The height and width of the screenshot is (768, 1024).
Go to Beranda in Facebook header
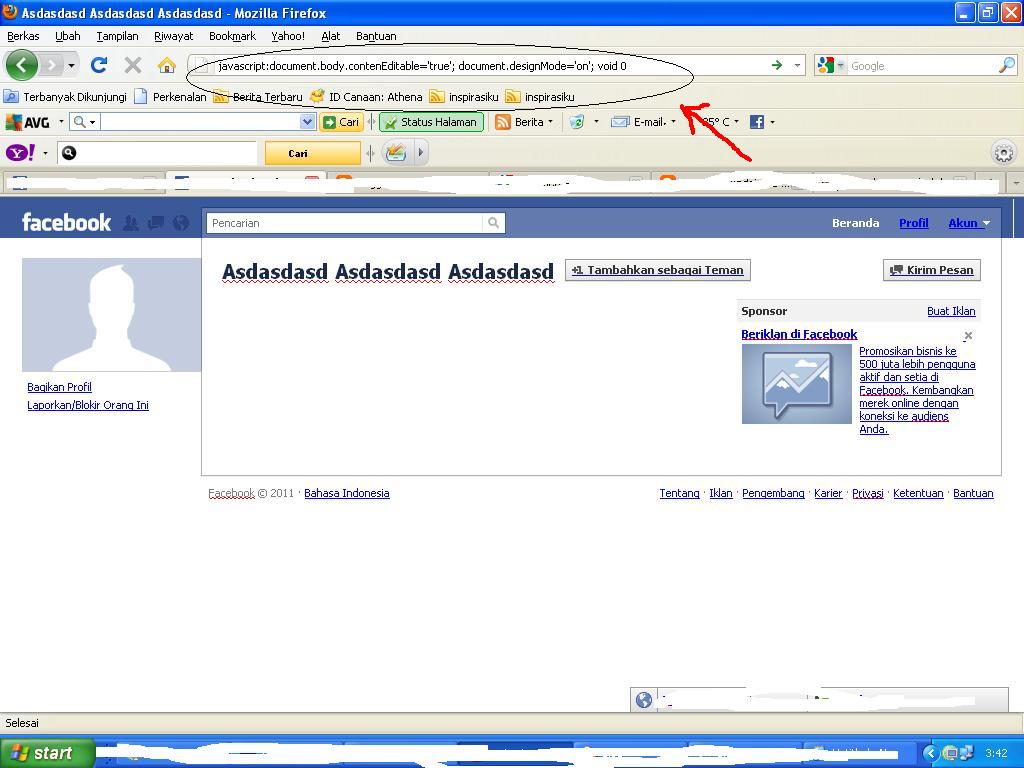point(856,223)
